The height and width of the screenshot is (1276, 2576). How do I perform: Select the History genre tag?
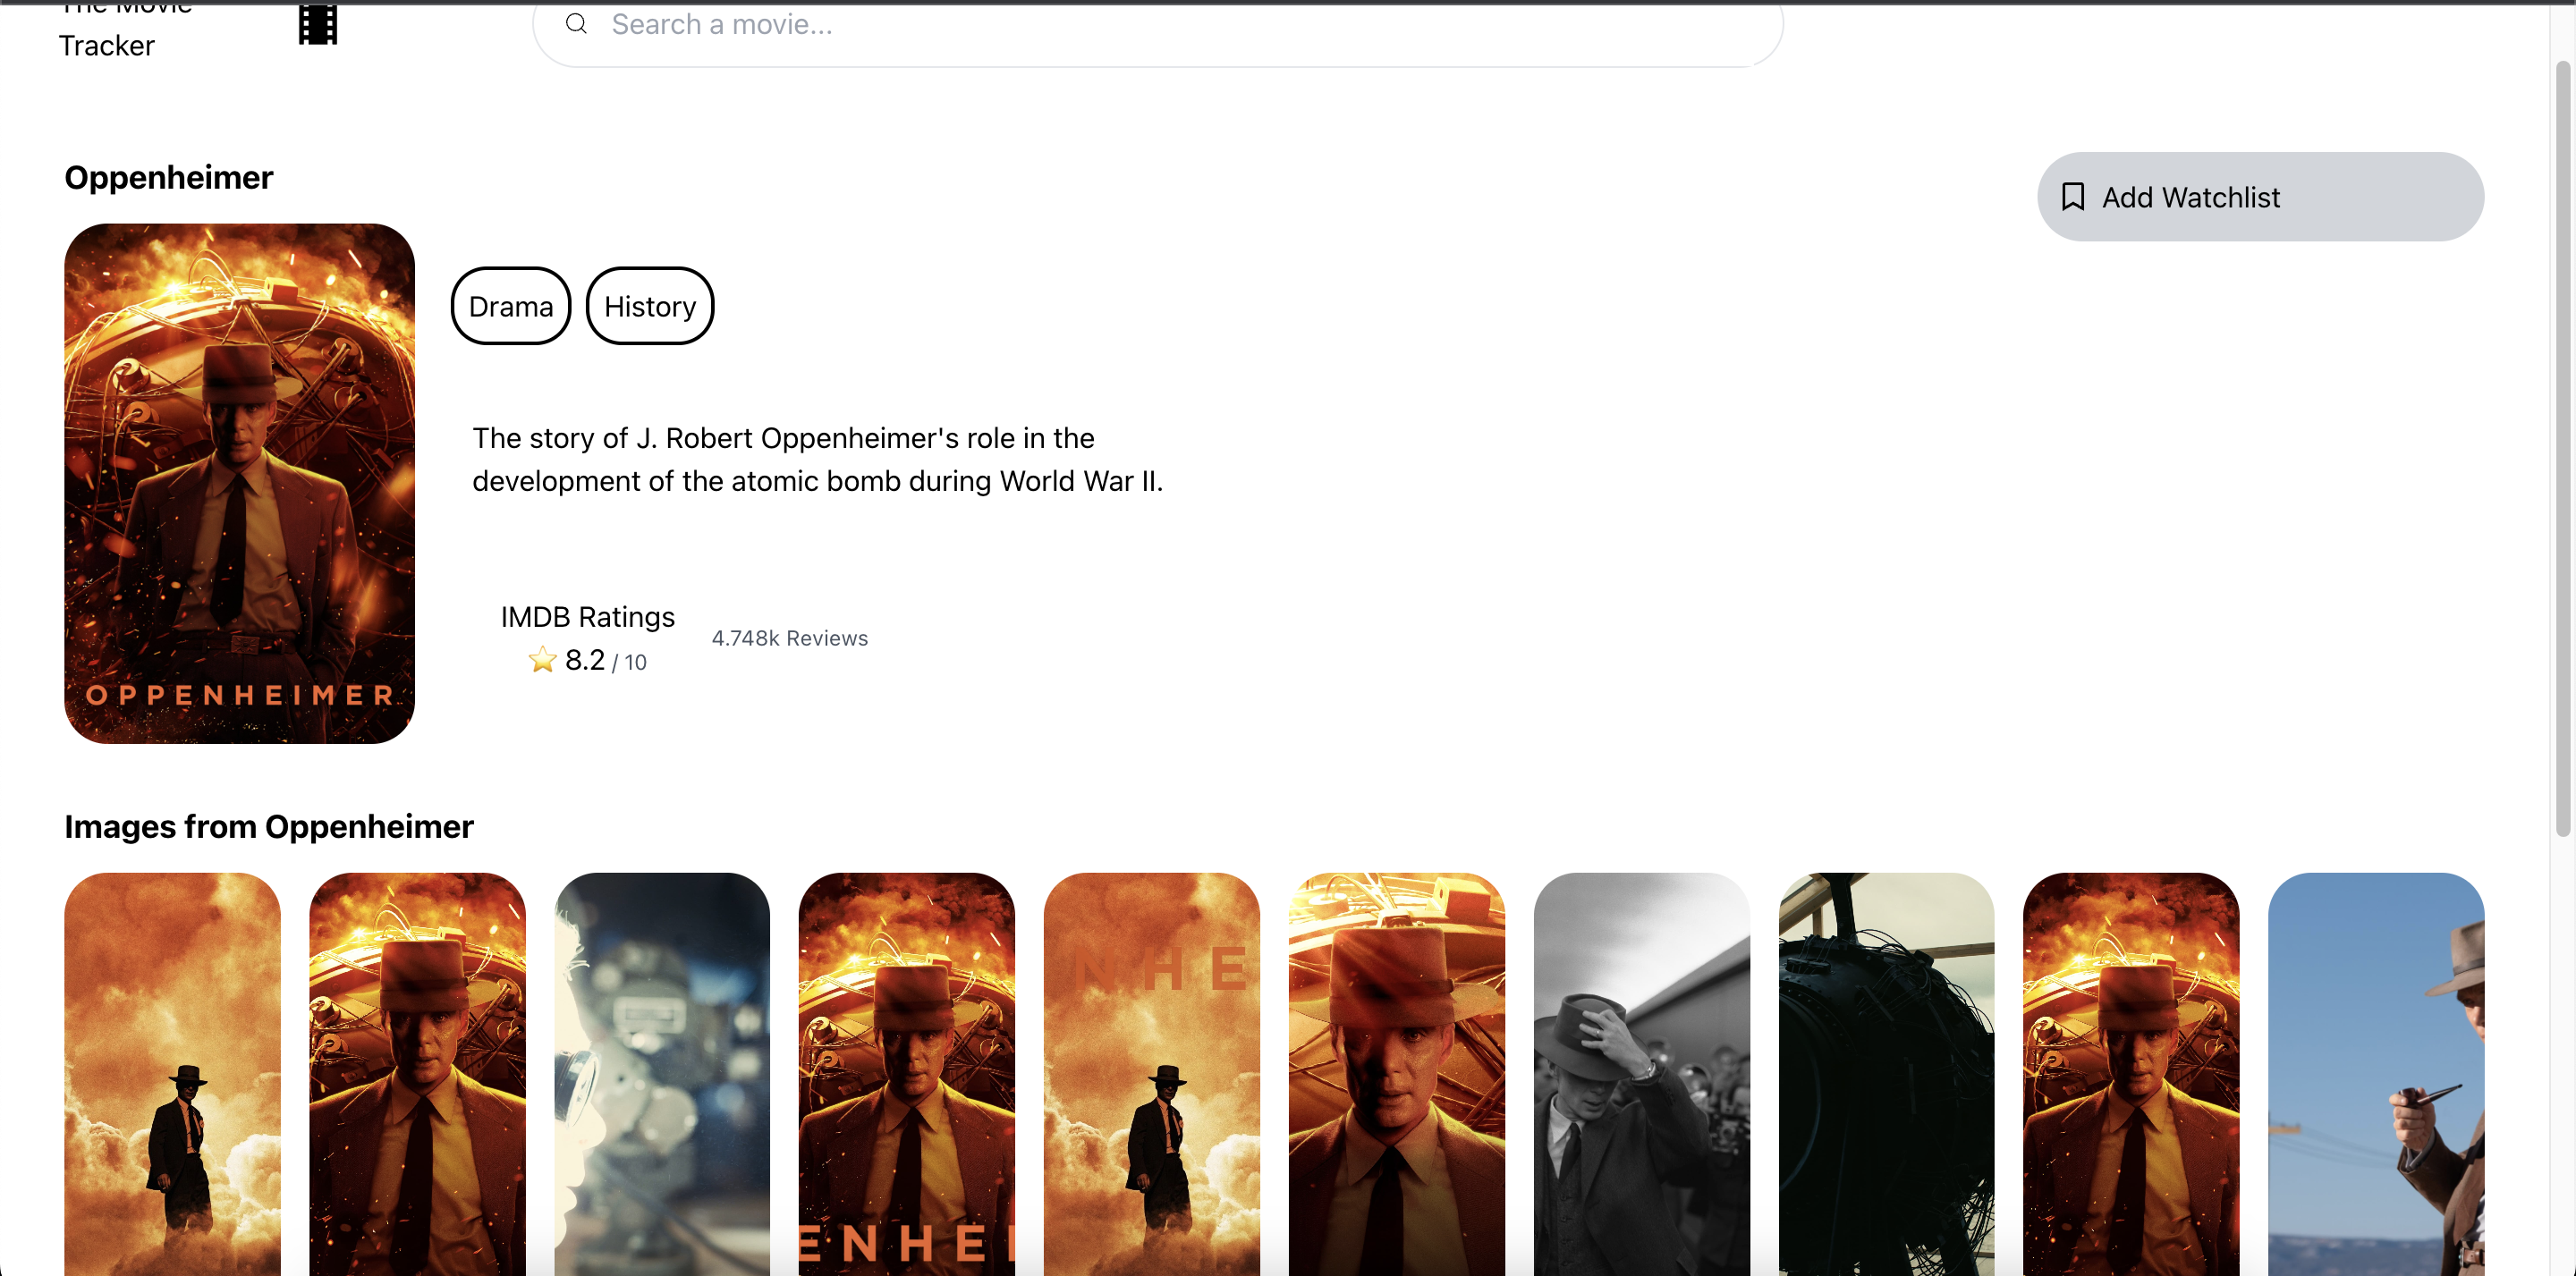pyautogui.click(x=650, y=306)
